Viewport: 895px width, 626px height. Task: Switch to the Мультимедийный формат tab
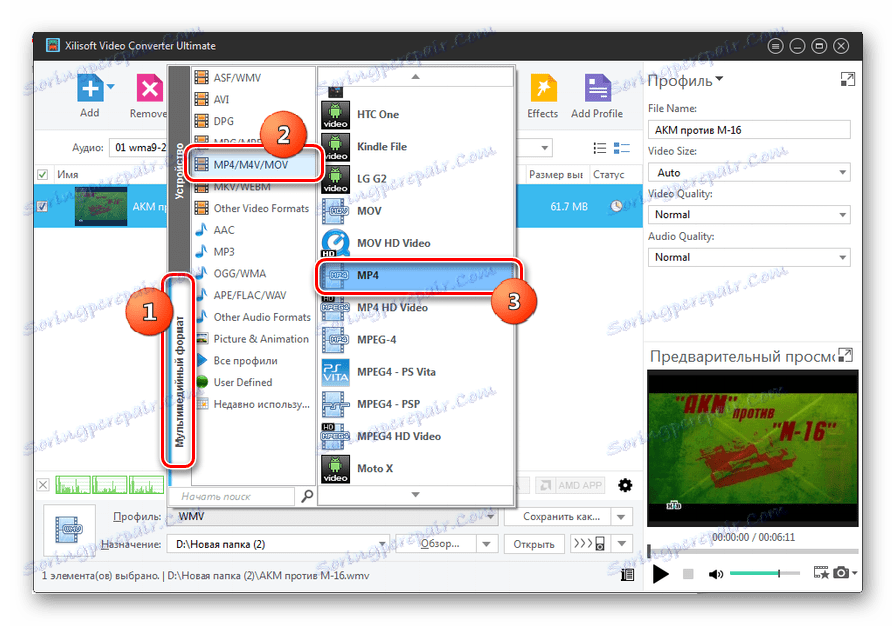[x=180, y=382]
